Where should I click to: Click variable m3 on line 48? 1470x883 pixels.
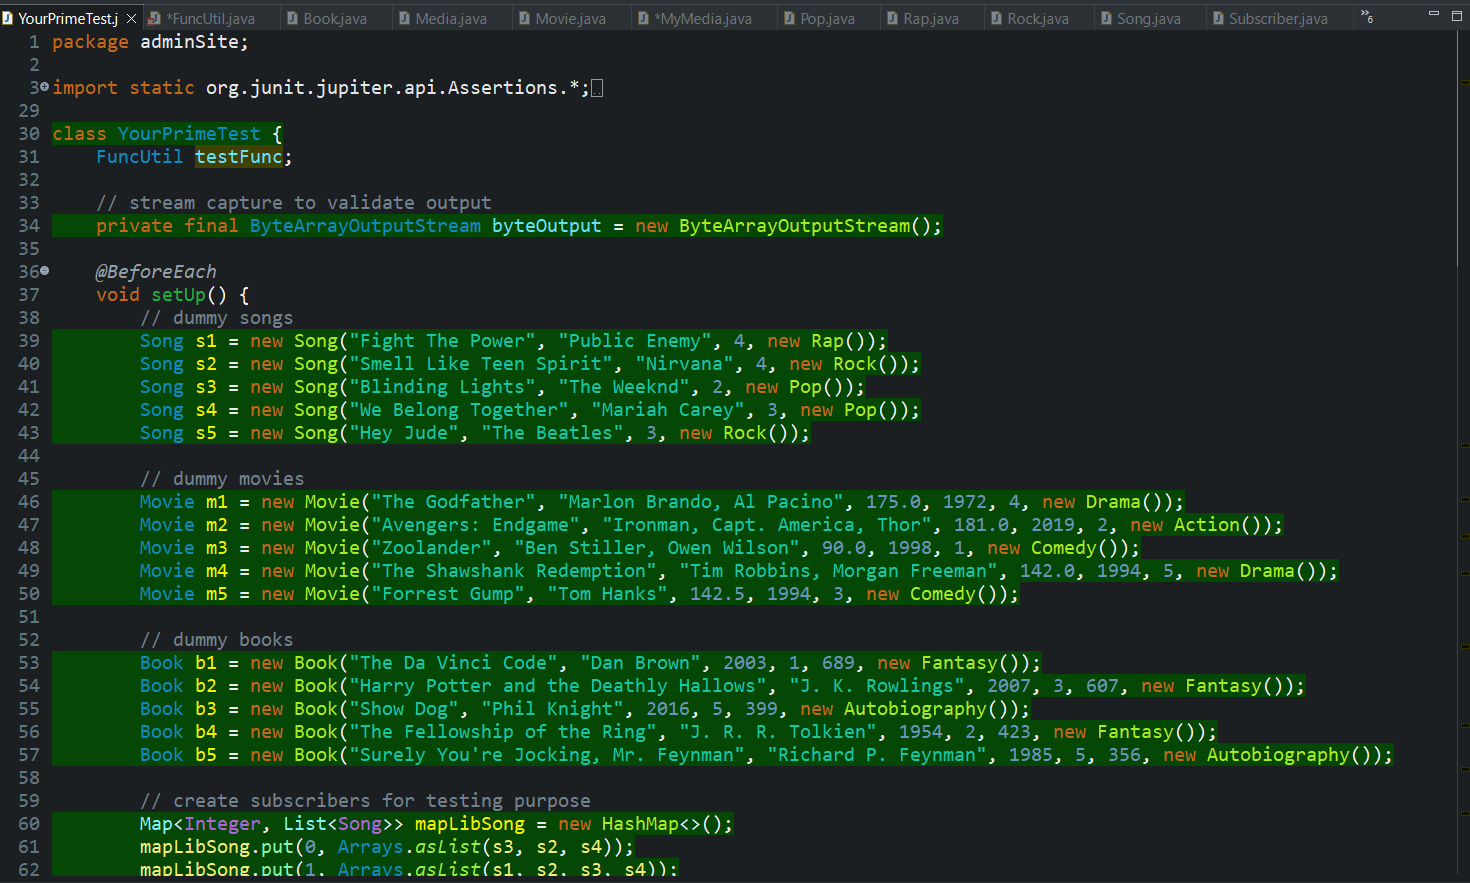tap(217, 548)
